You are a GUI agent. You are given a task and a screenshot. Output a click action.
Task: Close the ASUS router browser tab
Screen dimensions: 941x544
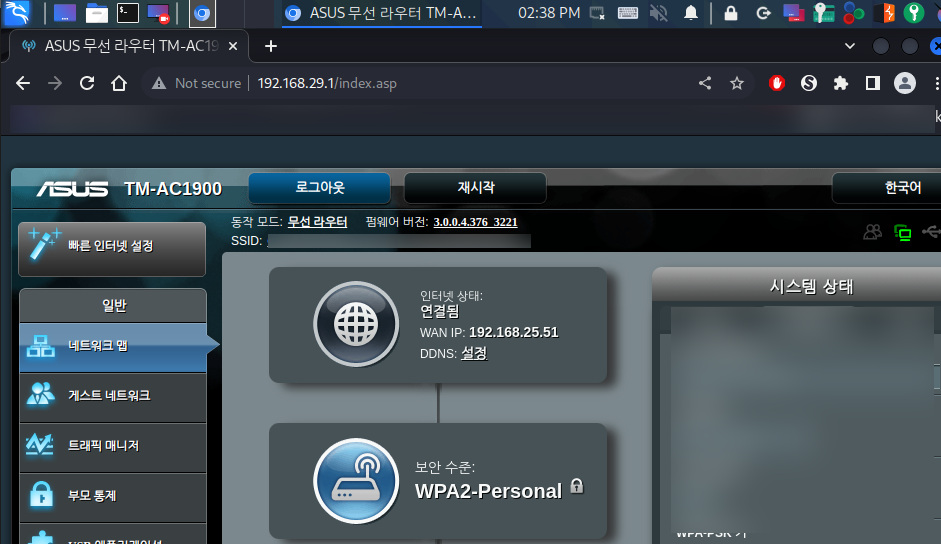tap(233, 46)
